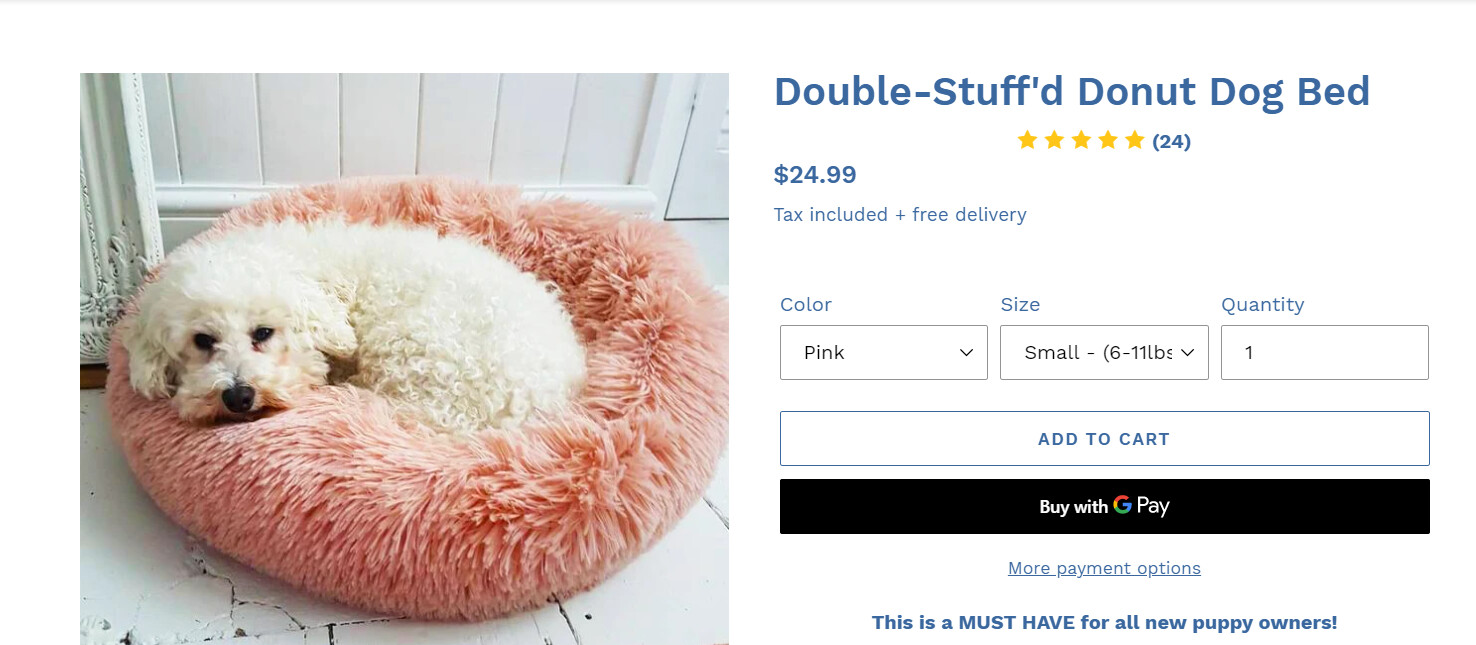Screen dimensions: 1476x645
Task: Click the fifth, last rating star
Action: (1134, 140)
